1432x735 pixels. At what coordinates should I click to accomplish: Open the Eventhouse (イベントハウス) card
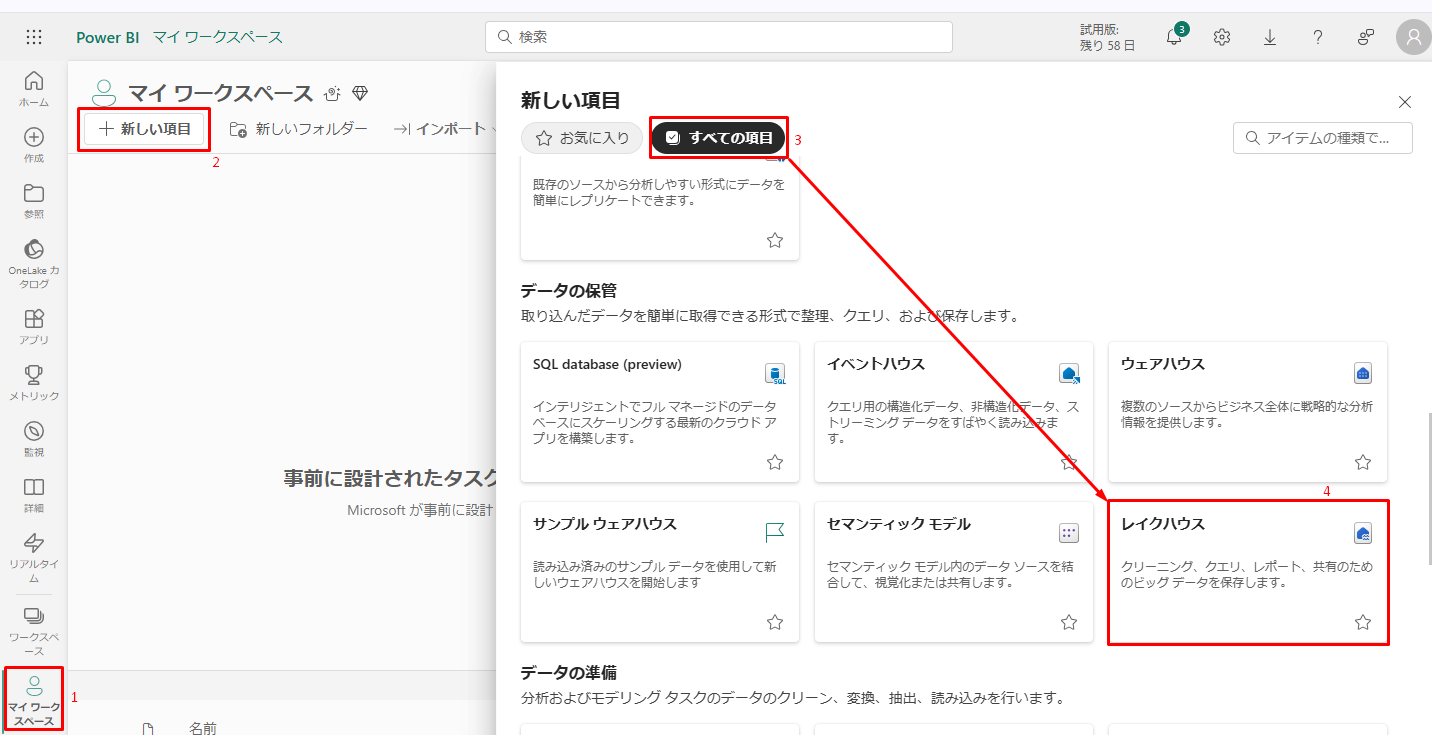(x=954, y=412)
